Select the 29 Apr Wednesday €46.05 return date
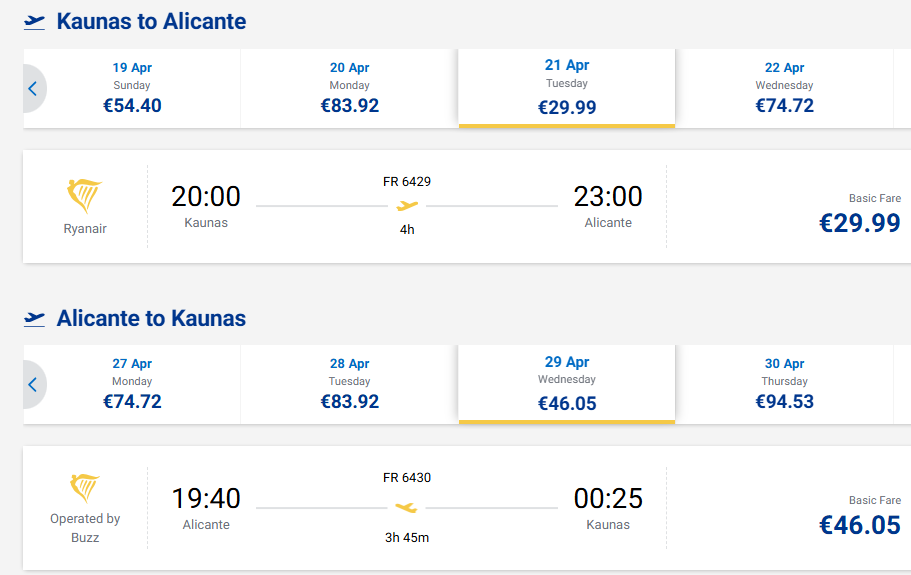 click(567, 384)
